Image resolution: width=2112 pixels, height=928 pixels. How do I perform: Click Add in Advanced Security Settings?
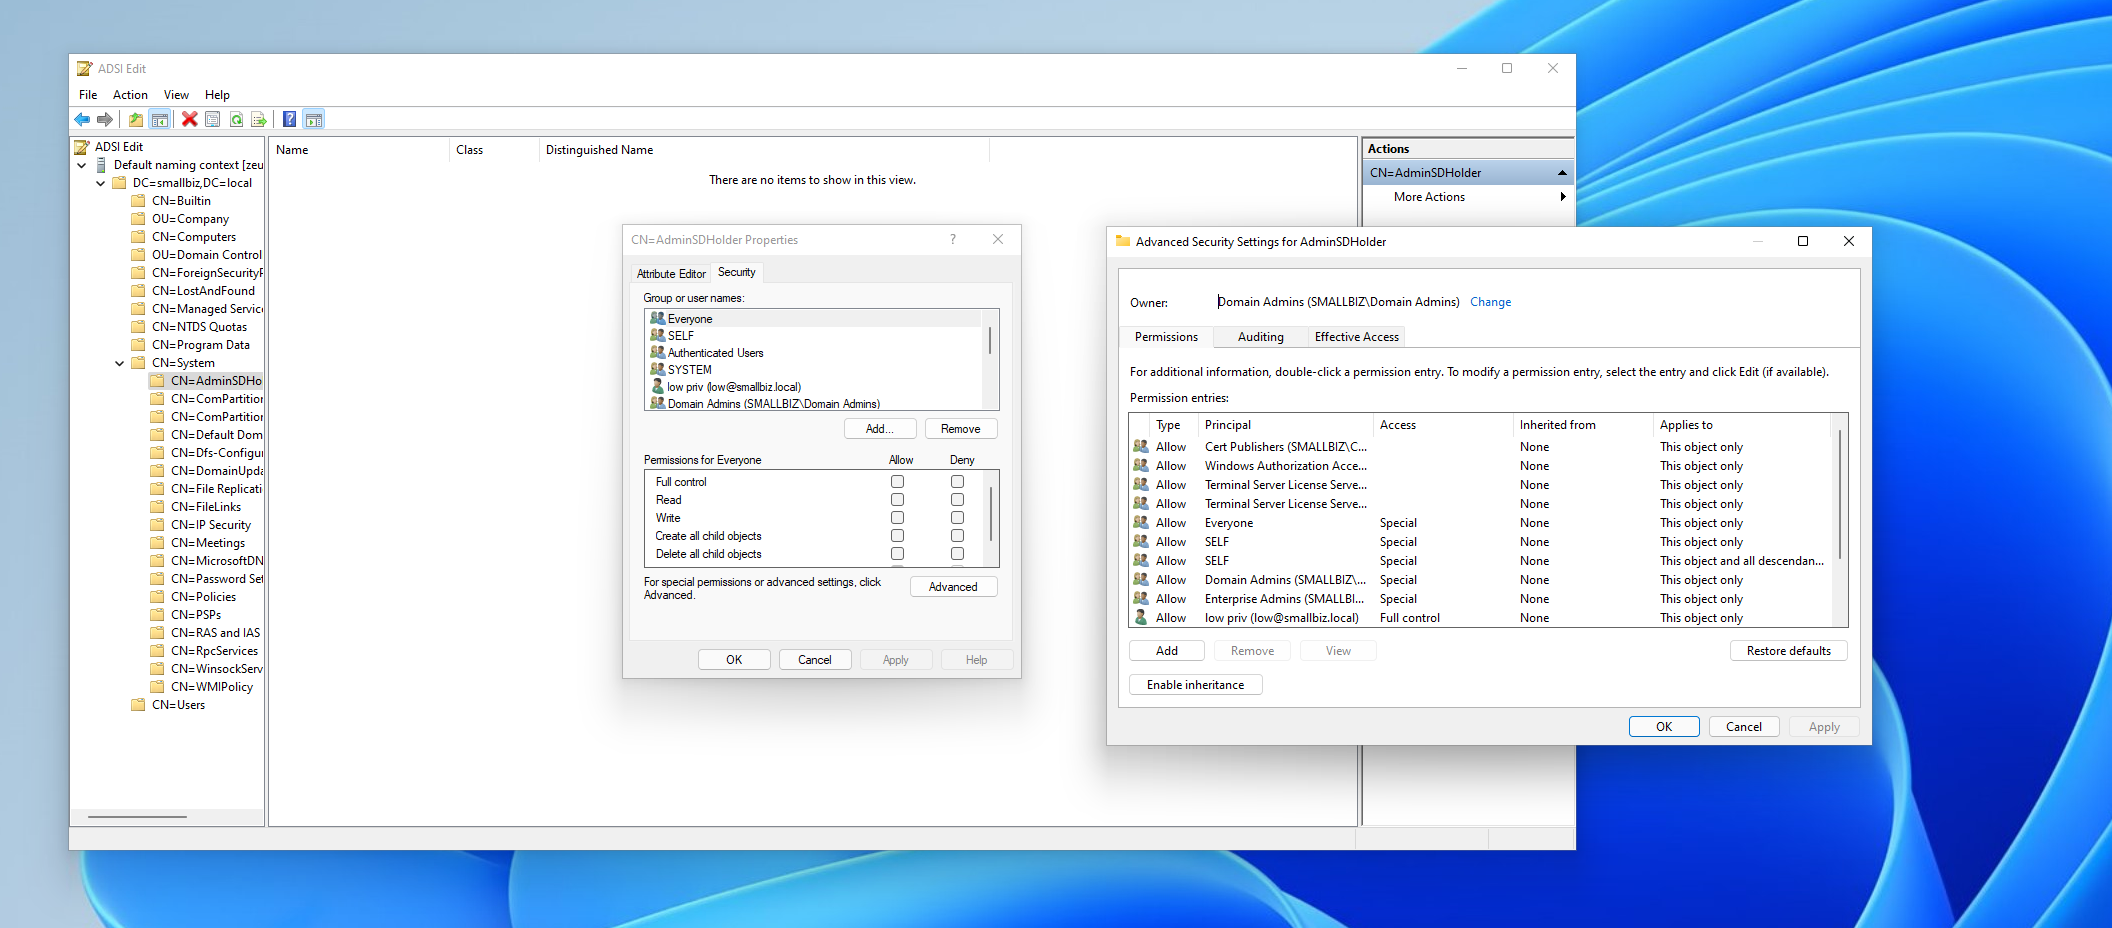click(1166, 651)
